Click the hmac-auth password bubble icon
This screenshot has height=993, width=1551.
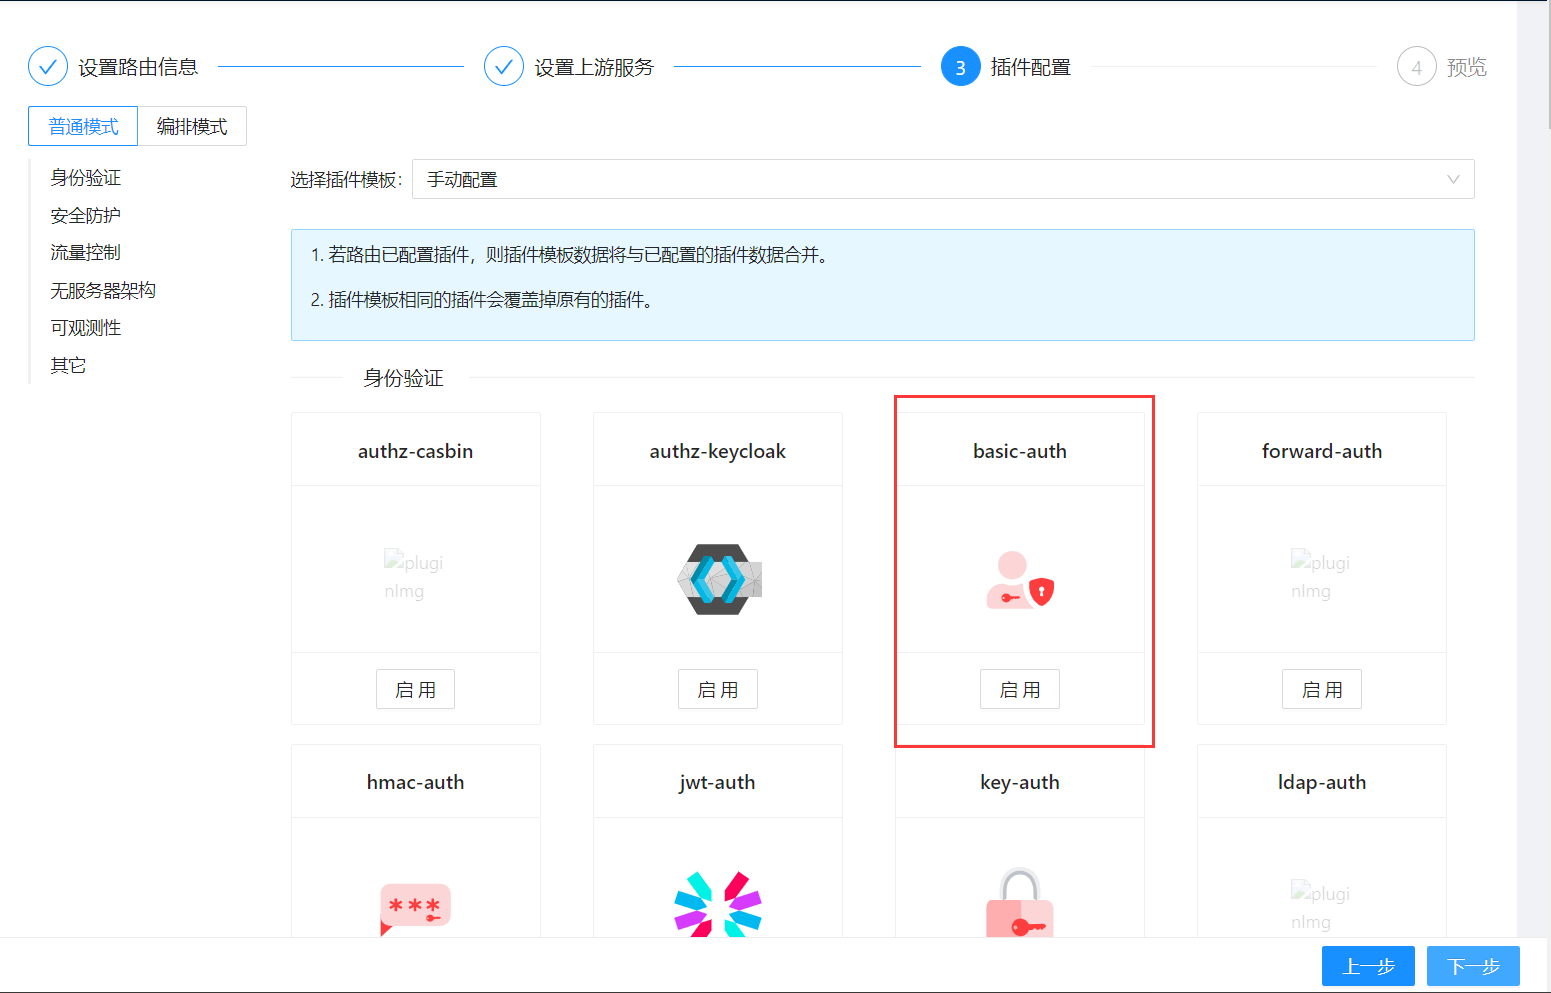tap(415, 909)
